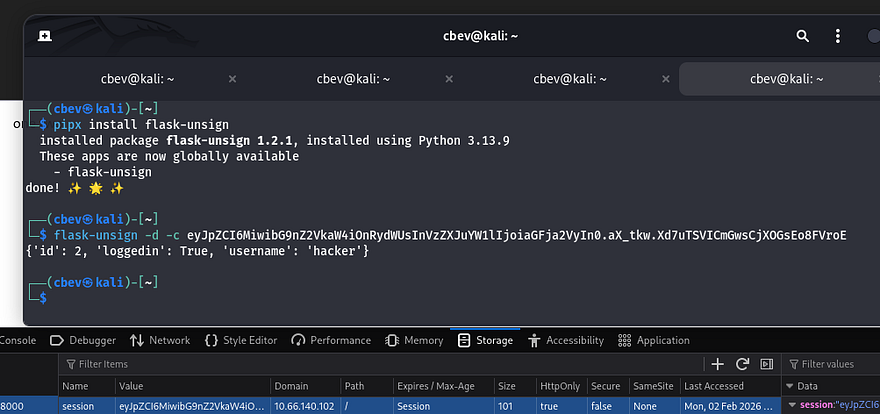
Task: Open the terminal three-dot menu
Action: (x=838, y=36)
